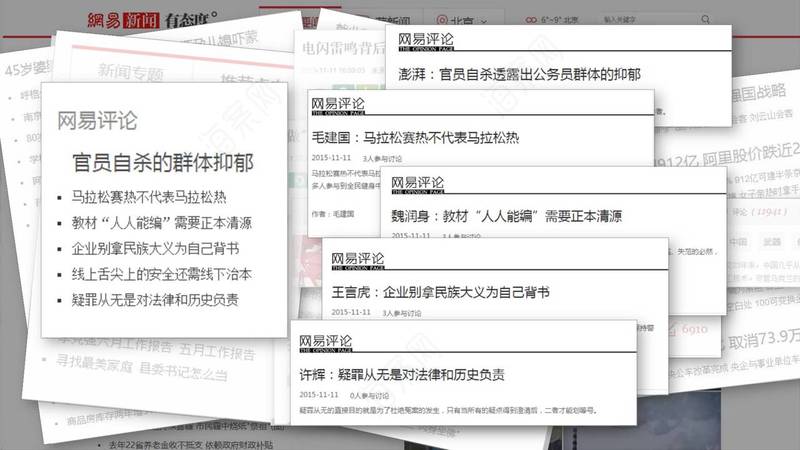Click the 有态度 slogan in the header
Viewport: 800px width, 450px height.
click(190, 20)
